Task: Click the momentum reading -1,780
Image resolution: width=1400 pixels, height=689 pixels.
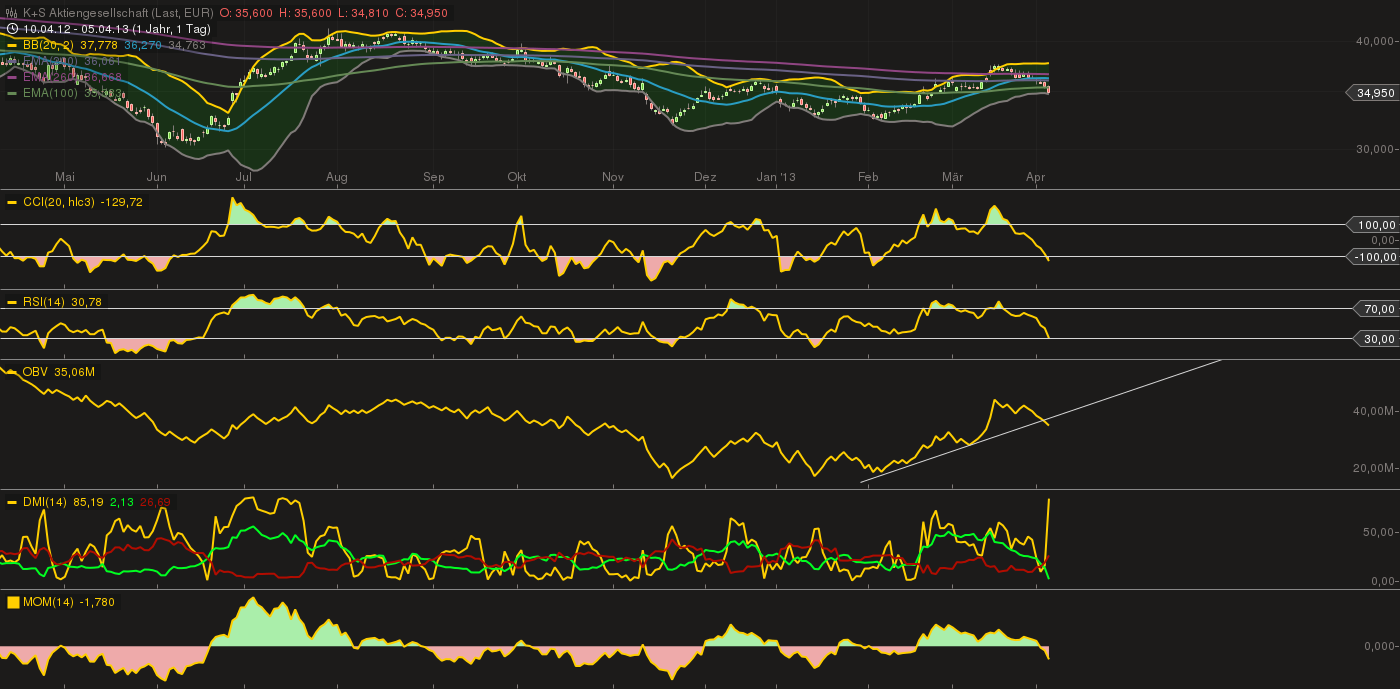Action: (98, 602)
